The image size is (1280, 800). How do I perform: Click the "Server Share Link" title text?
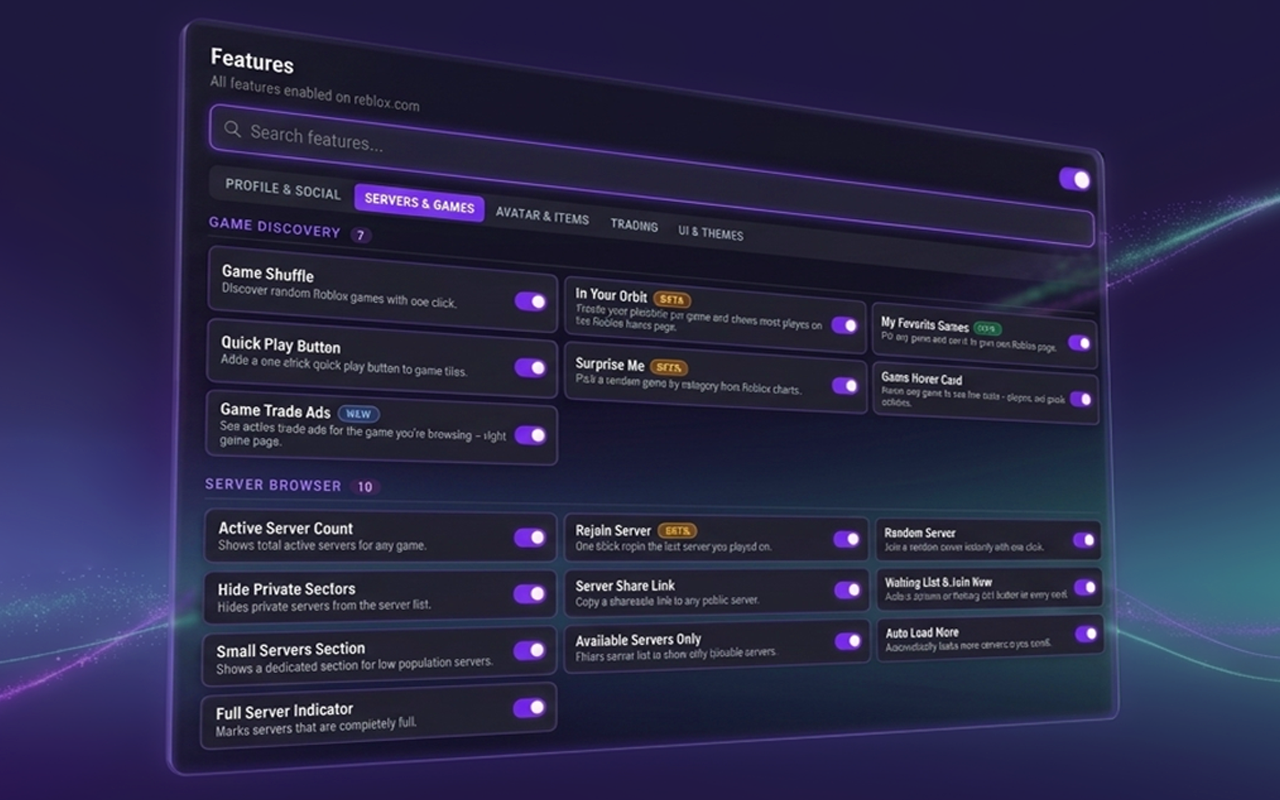(625, 586)
